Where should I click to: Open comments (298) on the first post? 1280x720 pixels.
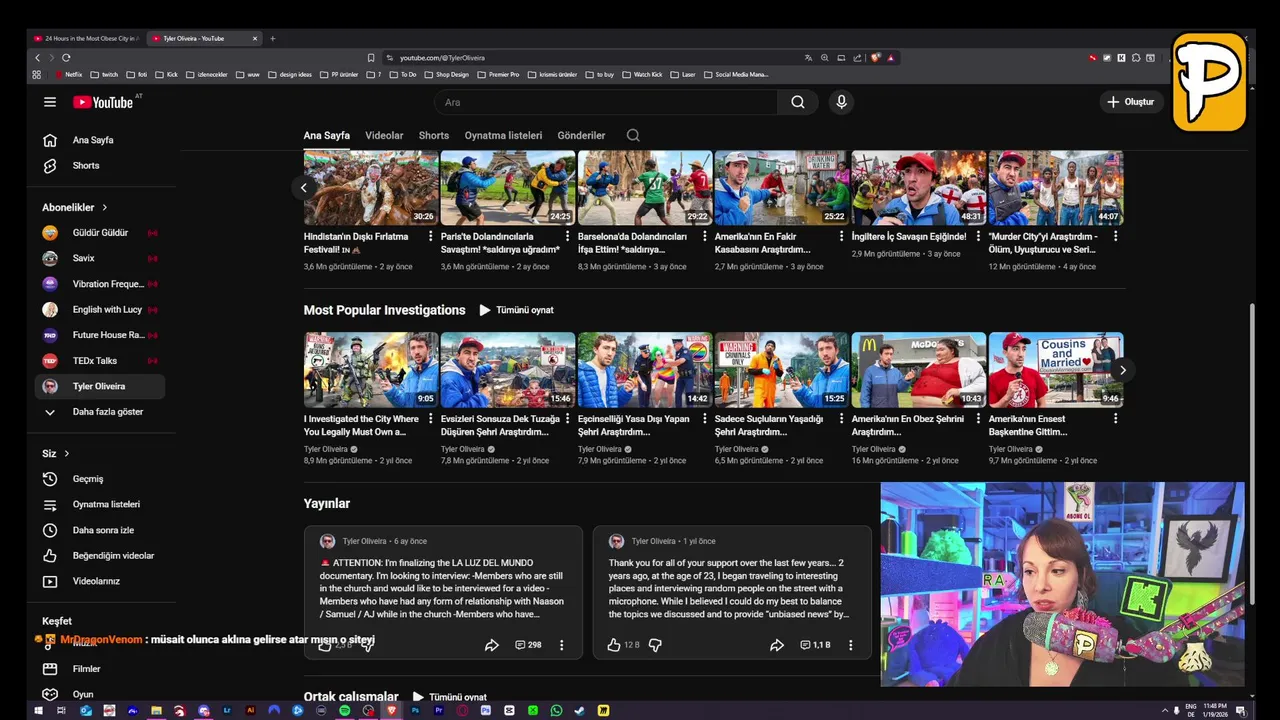click(528, 645)
